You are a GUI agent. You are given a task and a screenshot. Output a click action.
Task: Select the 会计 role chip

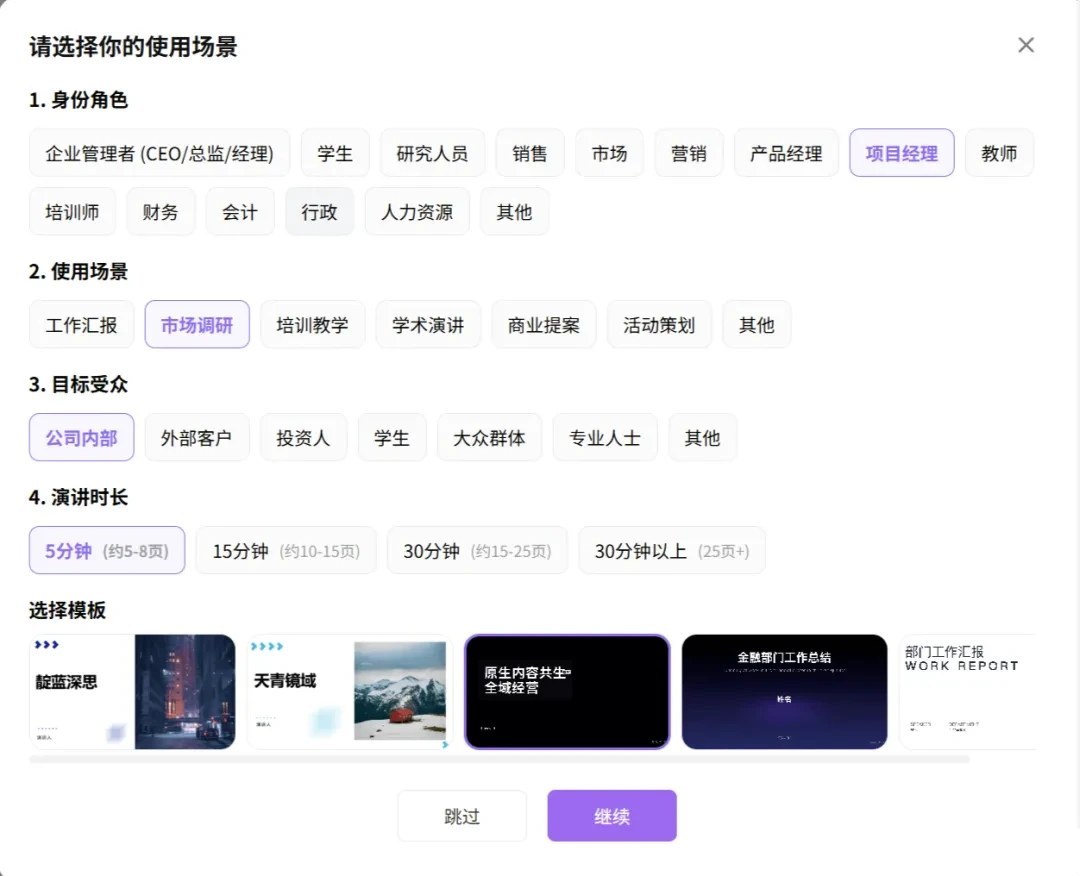pos(240,211)
